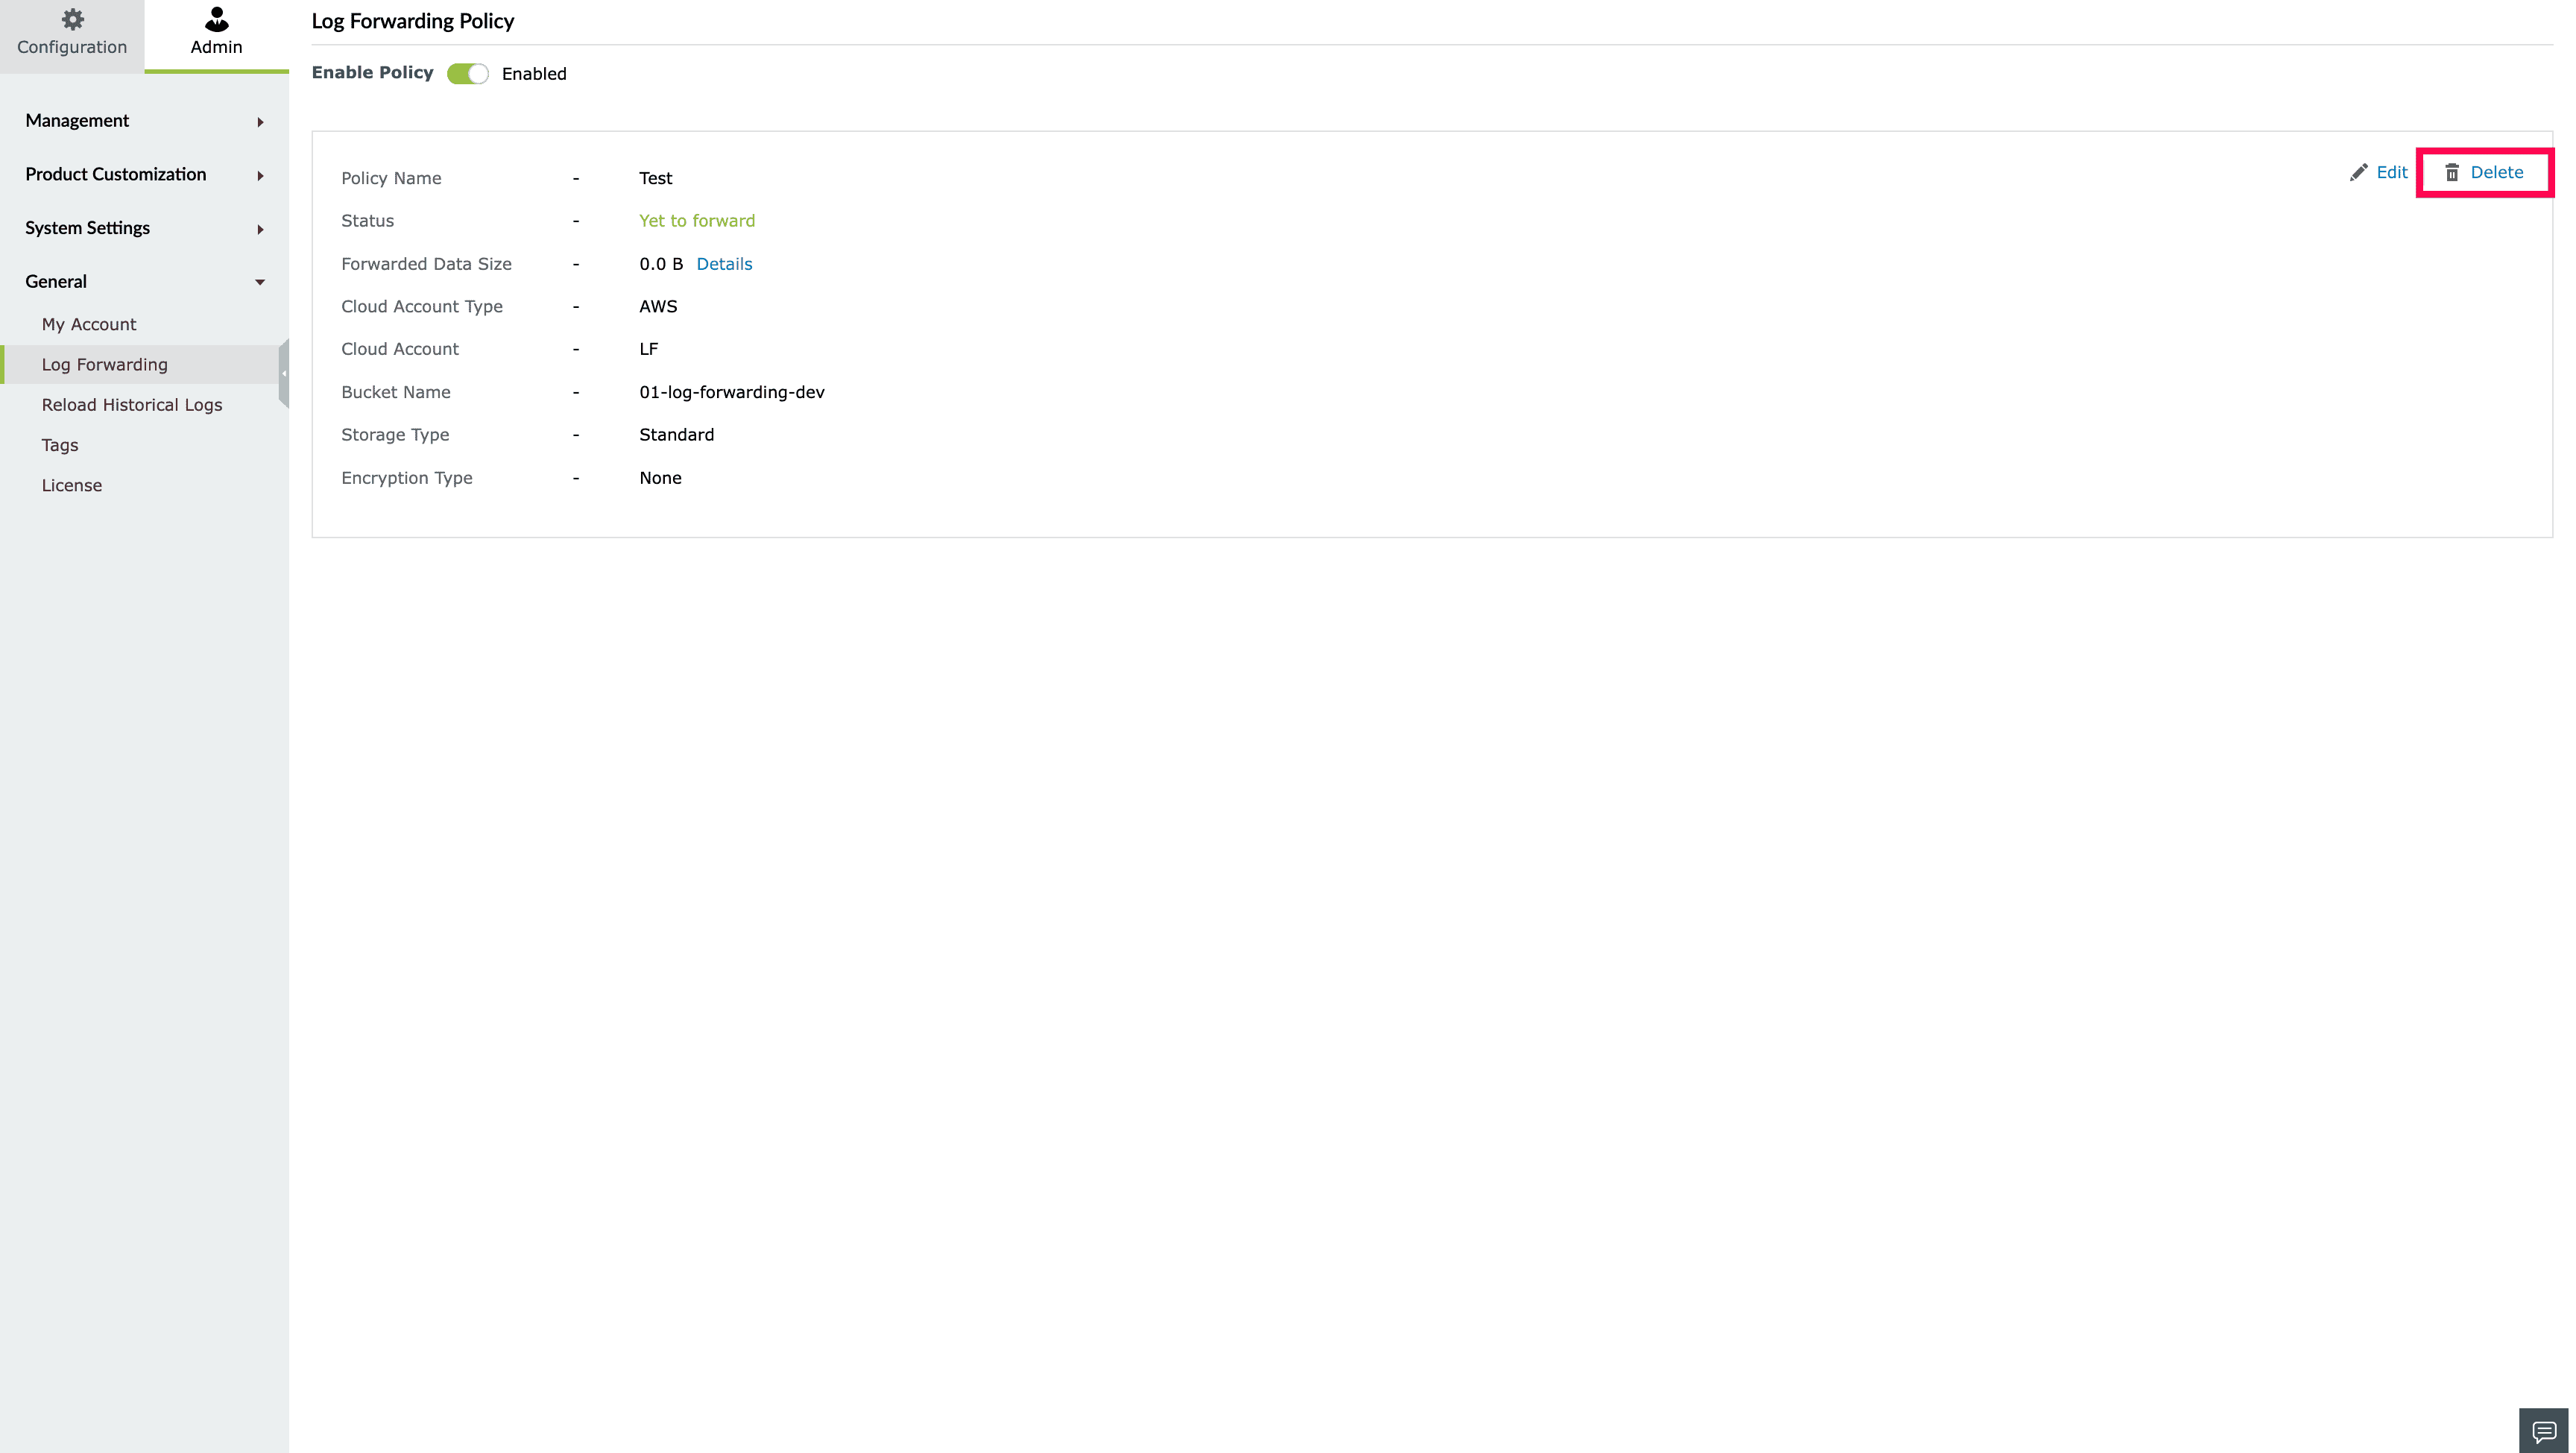Collapse the sidebar using handle arrow
The image size is (2576, 1453).
tap(284, 373)
